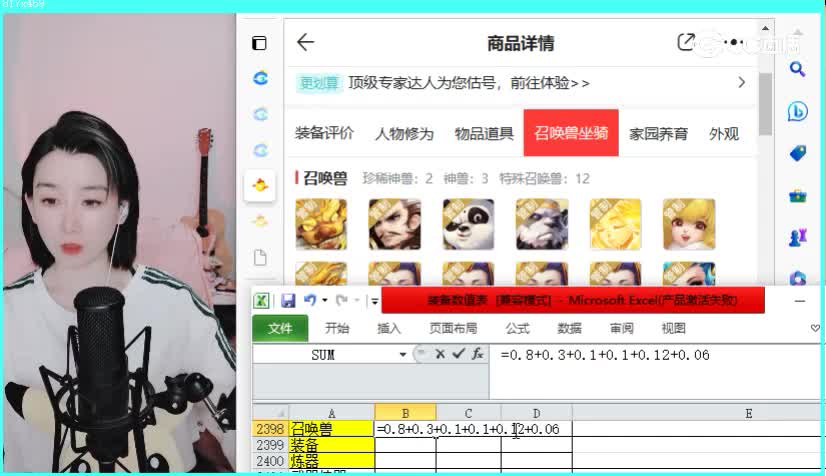
Task: Open the 插入 ribbon tab
Action: tap(389, 328)
